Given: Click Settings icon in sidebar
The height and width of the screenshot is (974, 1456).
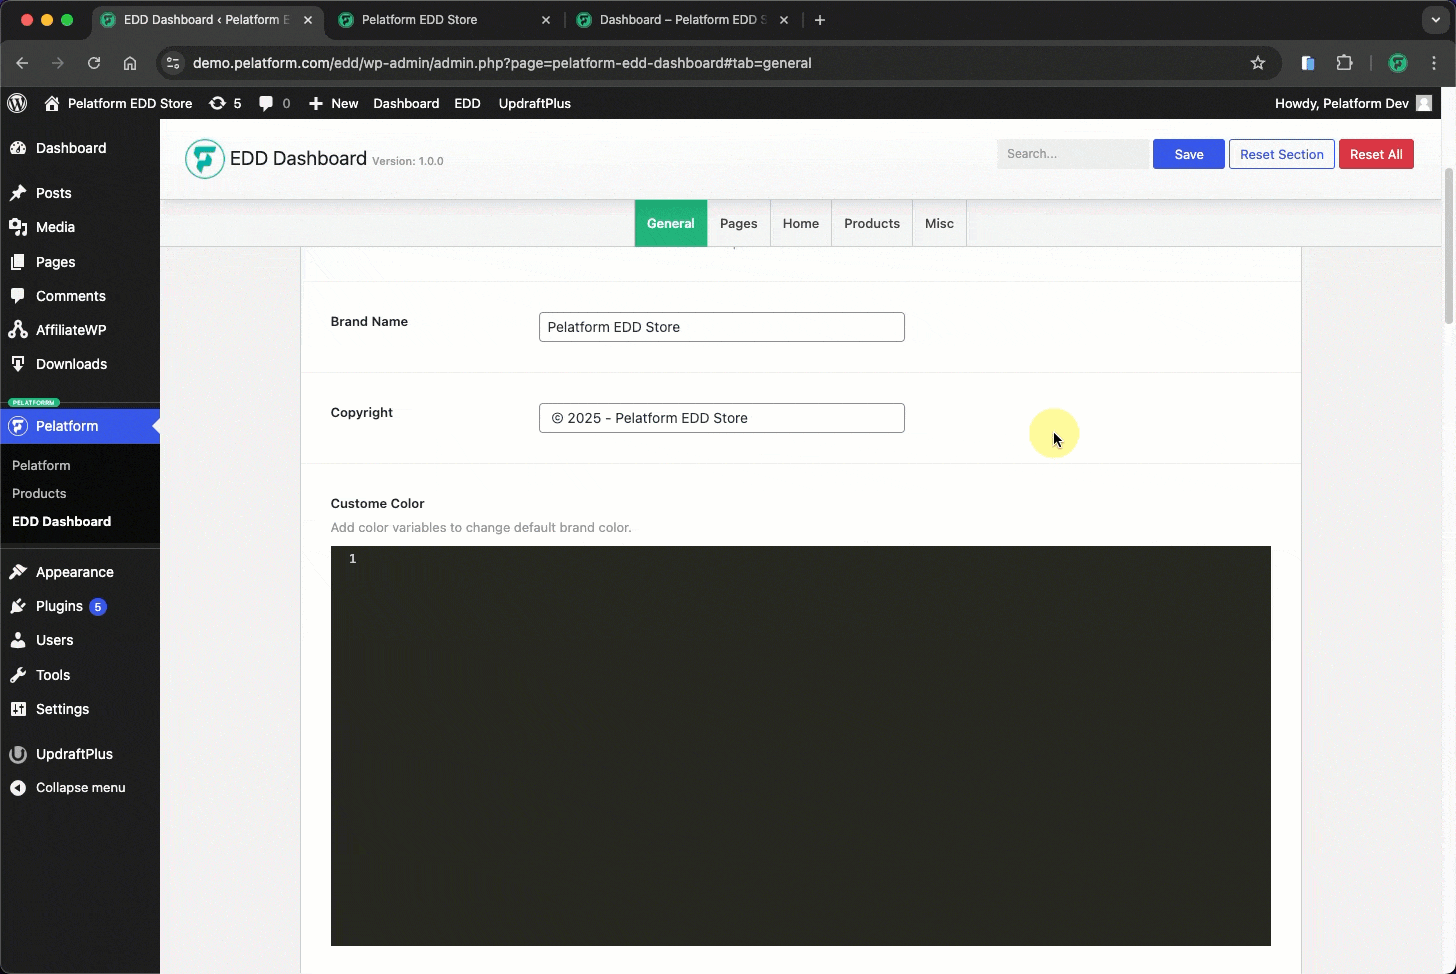Looking at the screenshot, I should point(18,709).
